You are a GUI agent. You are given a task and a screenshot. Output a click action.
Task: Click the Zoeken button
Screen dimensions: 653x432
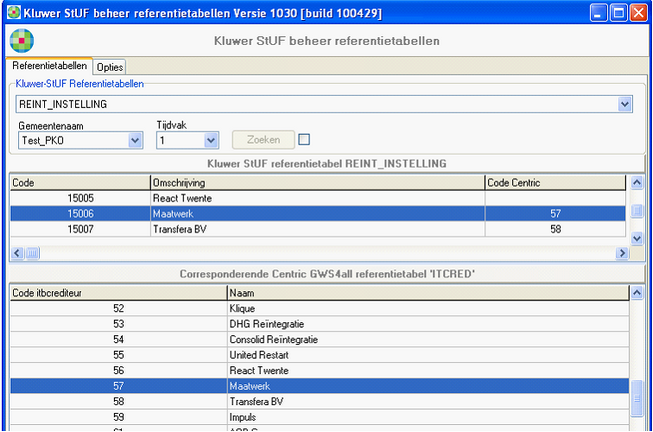click(263, 140)
